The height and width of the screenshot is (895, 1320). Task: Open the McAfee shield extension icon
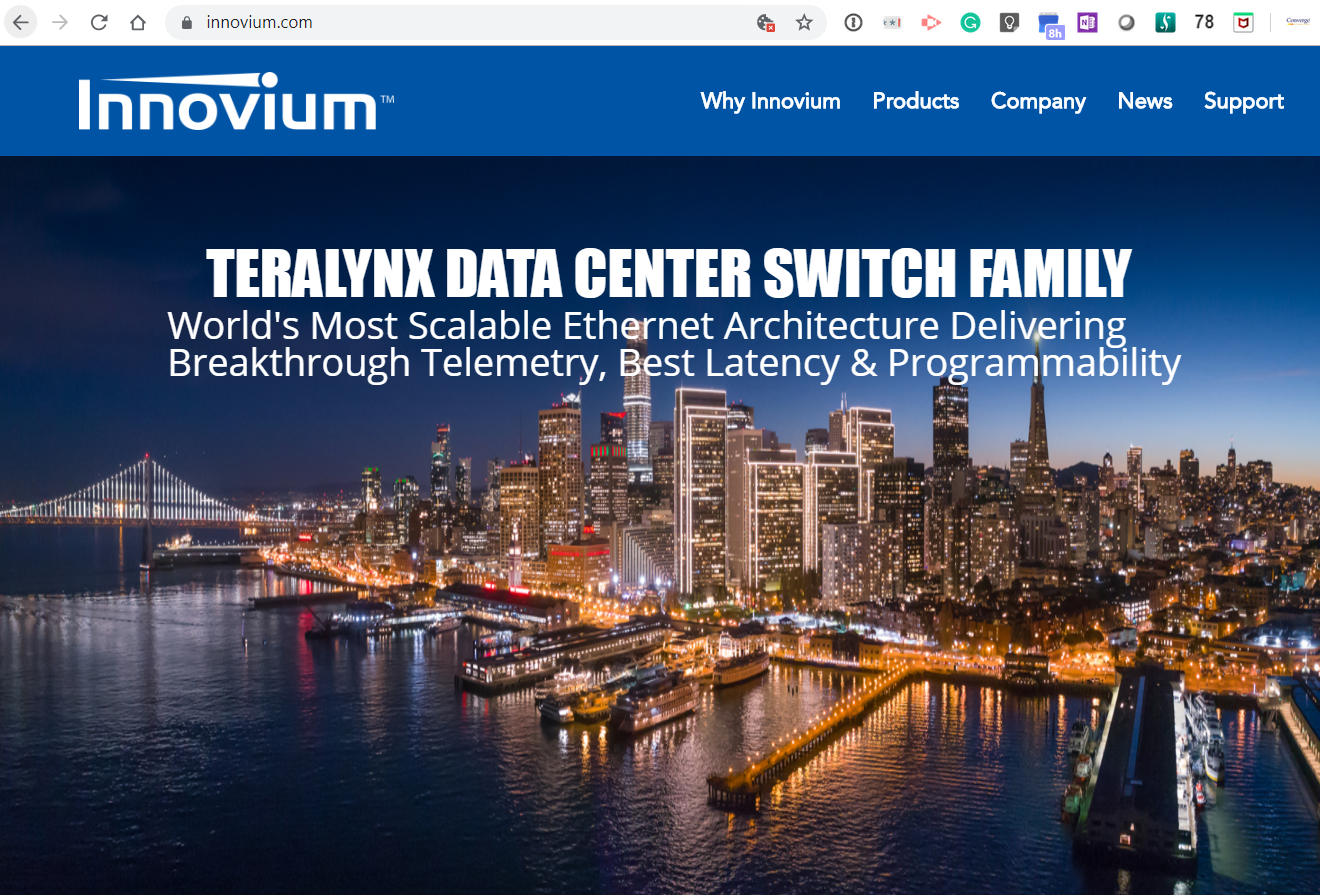(x=1243, y=22)
